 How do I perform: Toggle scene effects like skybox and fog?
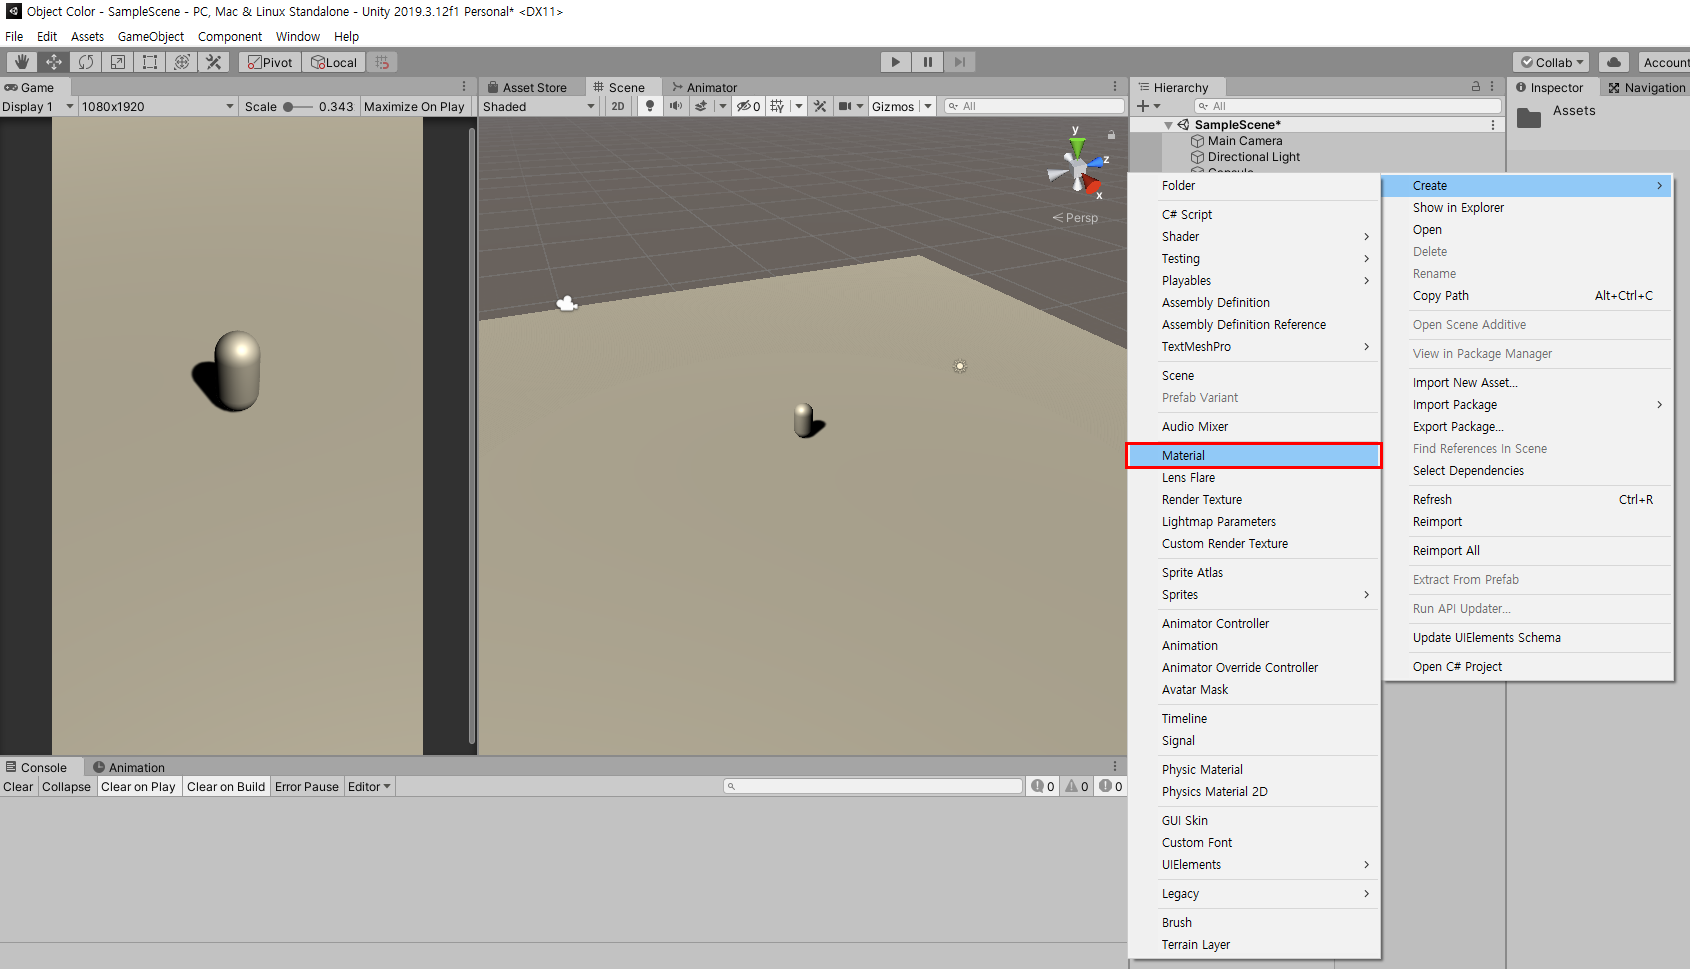[701, 106]
